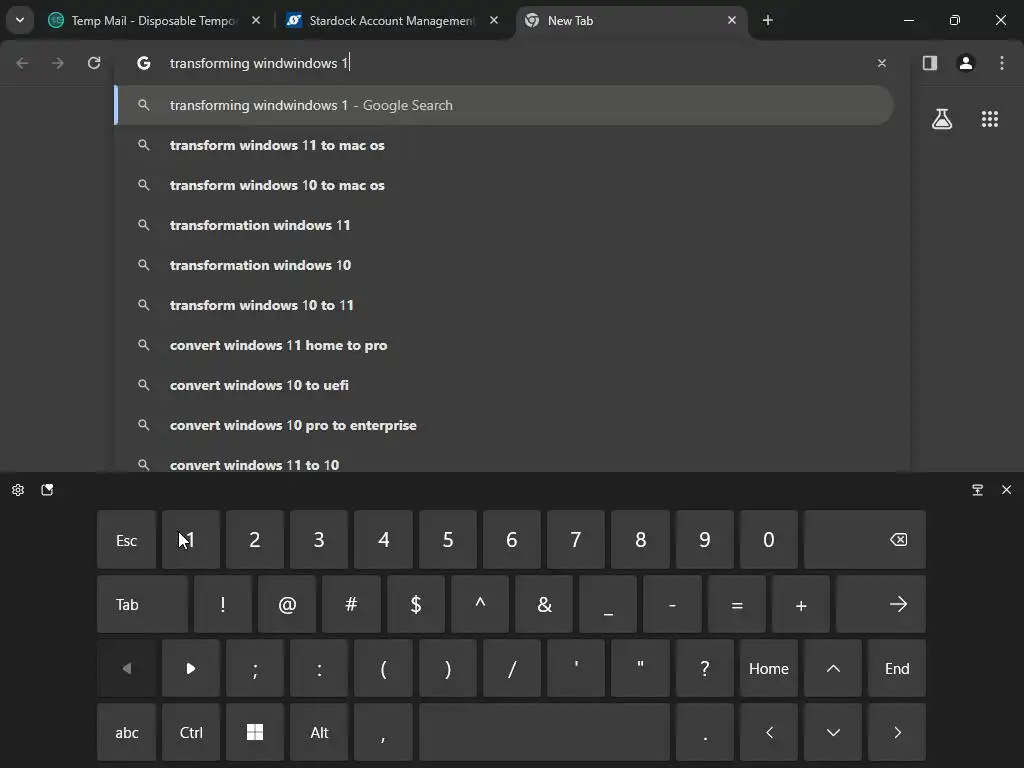Tap the forward slash key
Image resolution: width=1024 pixels, height=768 pixels.
(x=512, y=668)
